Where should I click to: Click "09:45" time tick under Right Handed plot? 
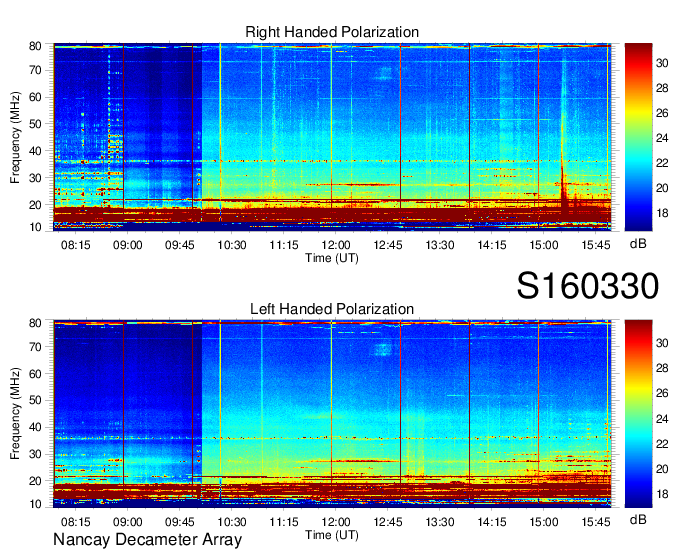pyautogui.click(x=180, y=245)
